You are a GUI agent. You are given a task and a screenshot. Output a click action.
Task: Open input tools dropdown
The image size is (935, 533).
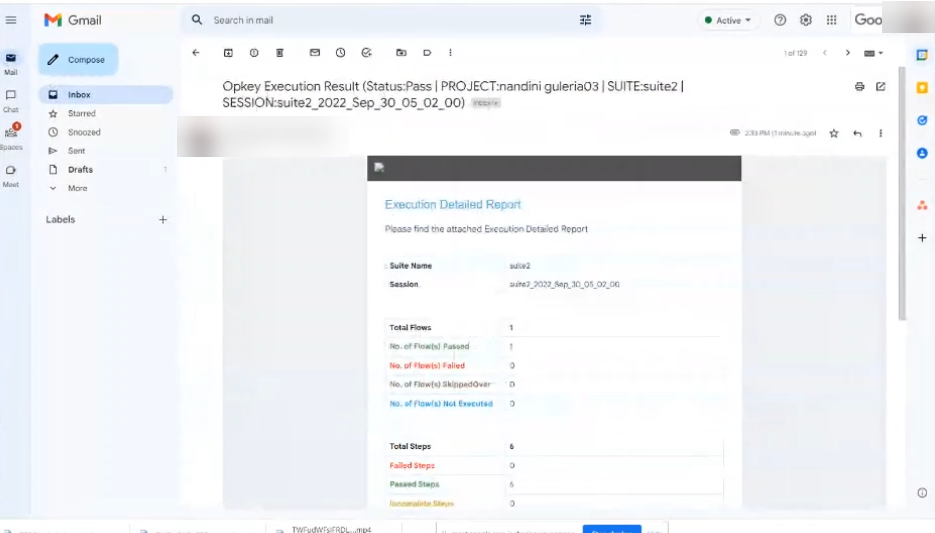874,53
